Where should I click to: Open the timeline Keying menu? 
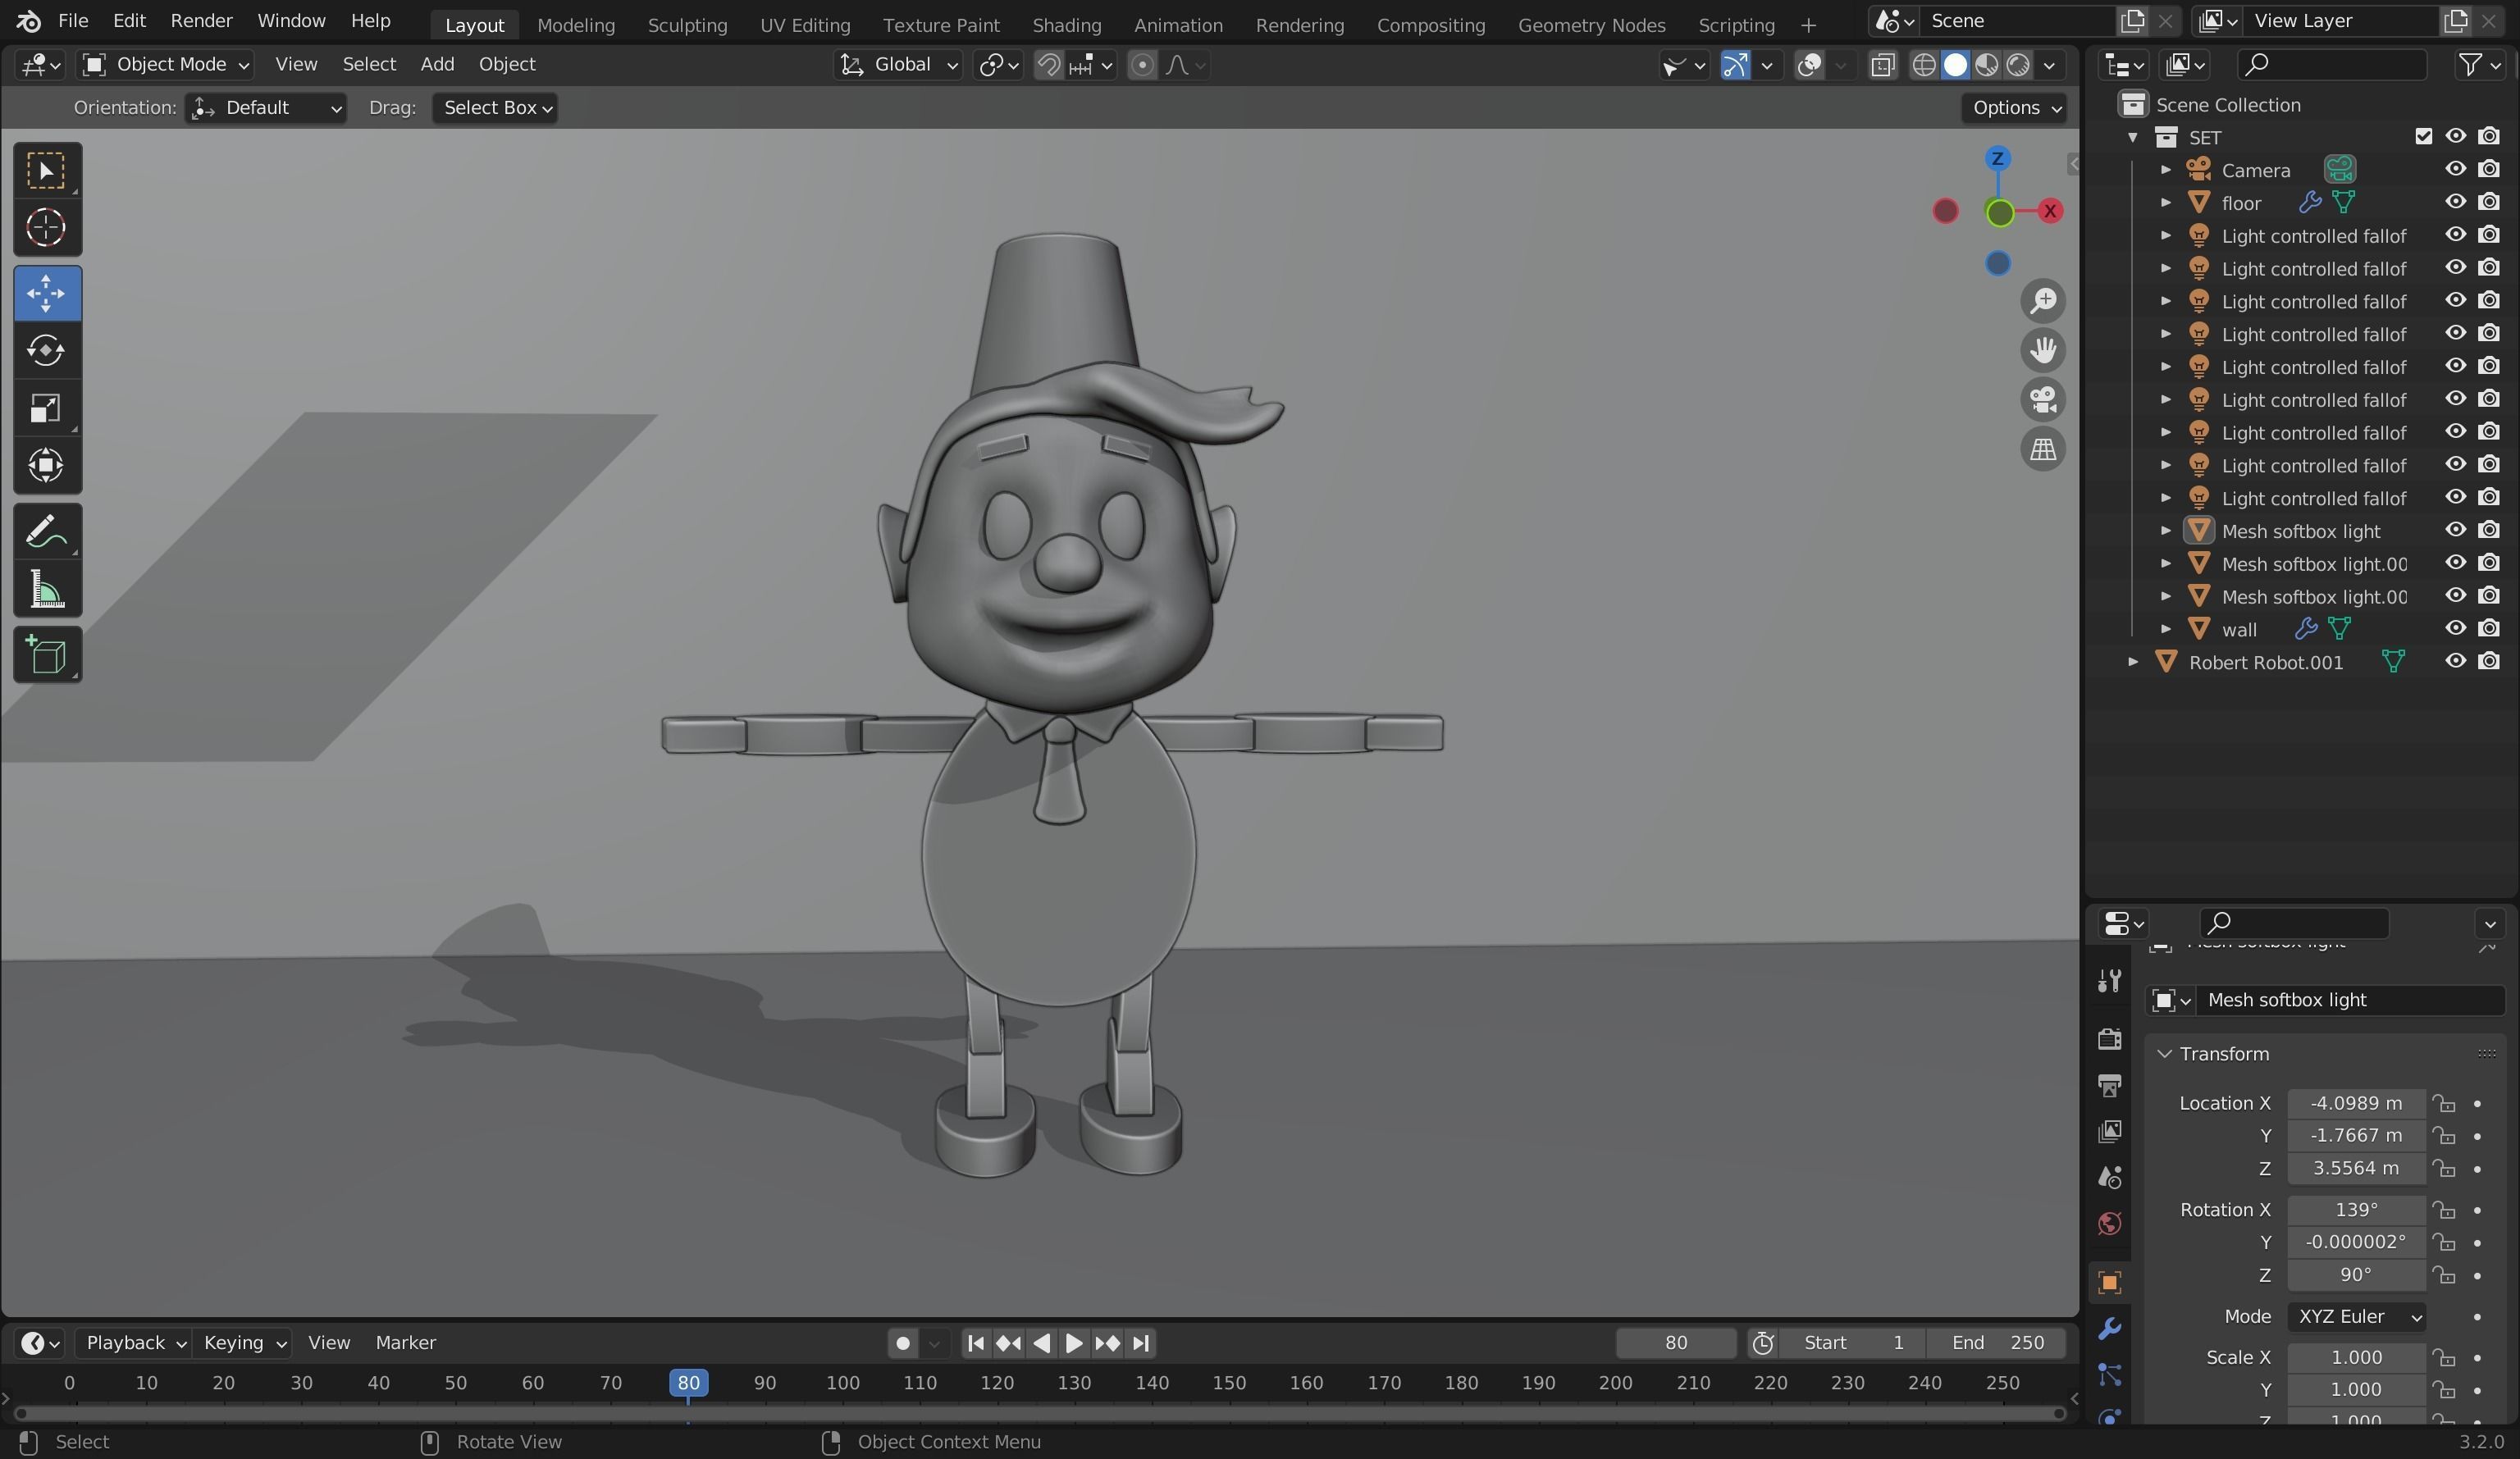244,1343
